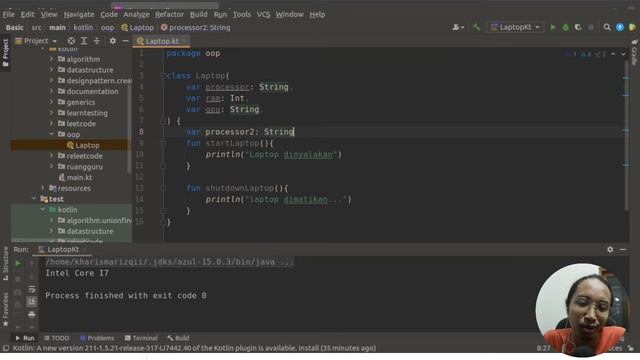This screenshot has width=640, height=360.
Task: Select LaptopKt tab in Run panel
Action: [62, 249]
